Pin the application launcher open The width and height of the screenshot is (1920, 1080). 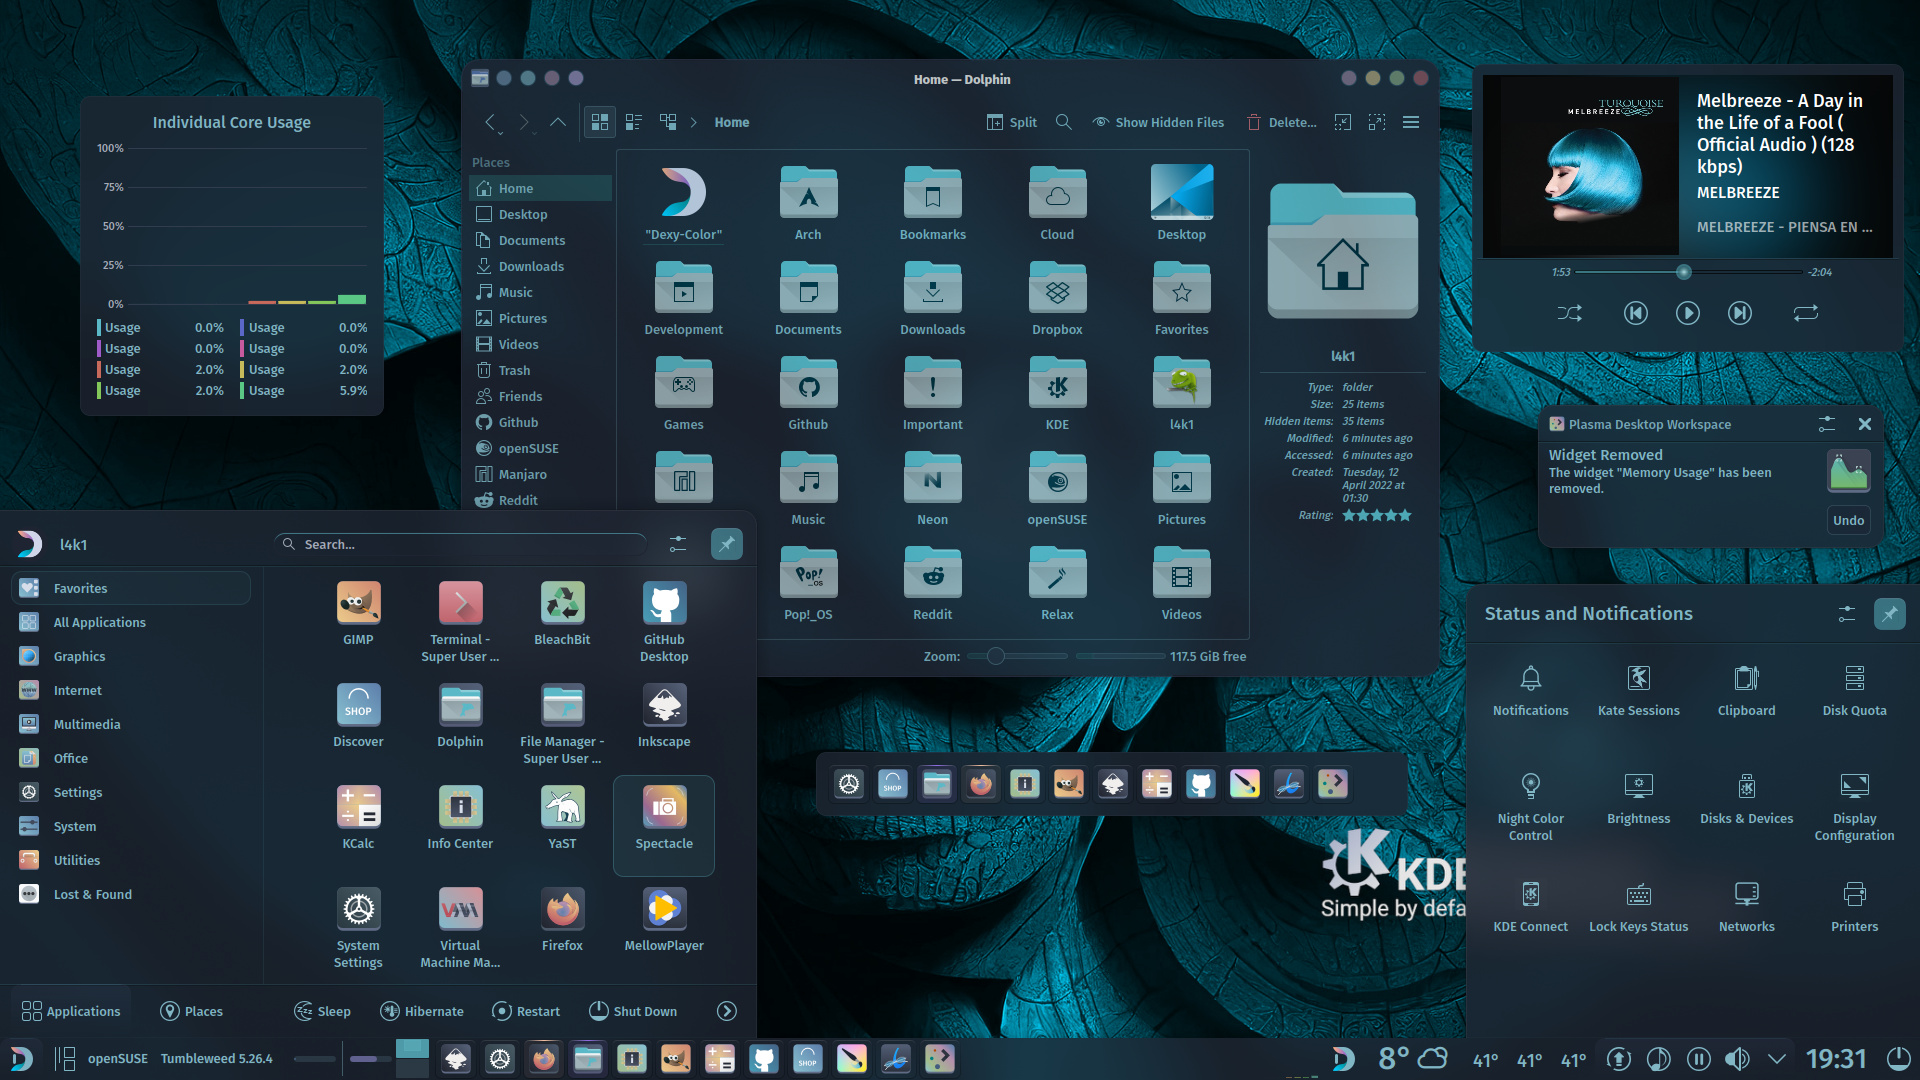point(726,544)
